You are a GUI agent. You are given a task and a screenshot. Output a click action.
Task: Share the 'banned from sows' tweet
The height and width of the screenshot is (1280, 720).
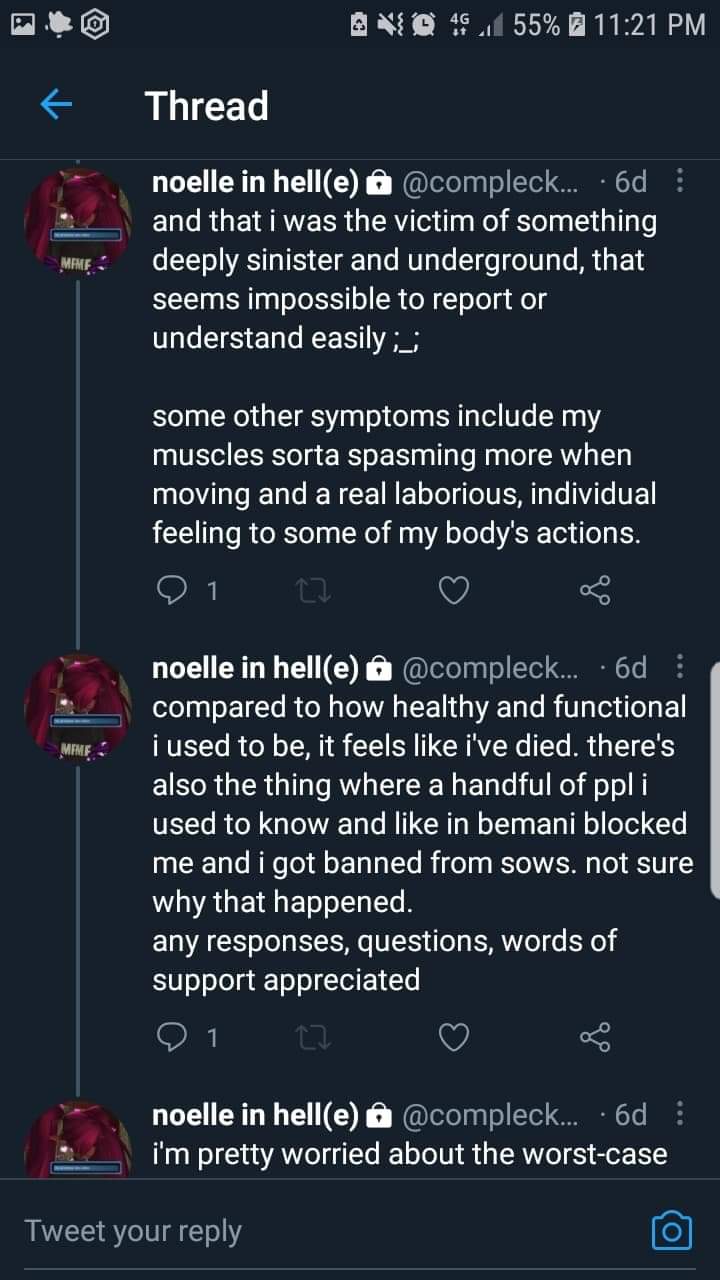tap(595, 1037)
